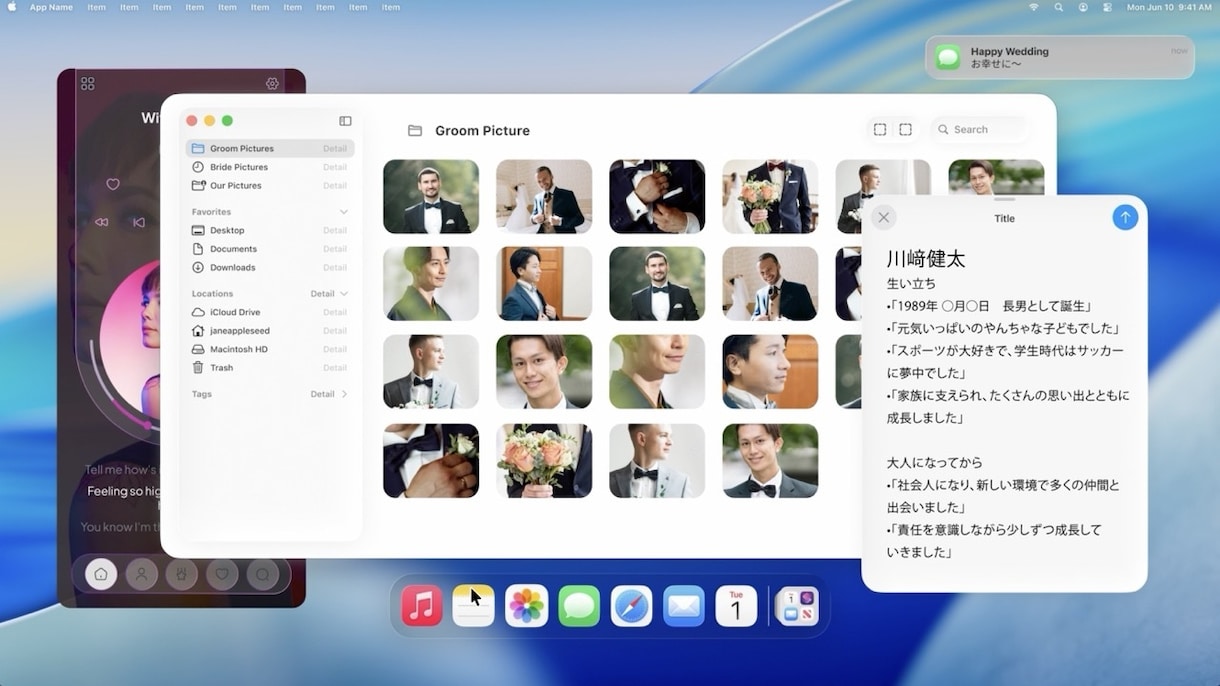
Task: Open the gear settings in music player
Action: [272, 84]
